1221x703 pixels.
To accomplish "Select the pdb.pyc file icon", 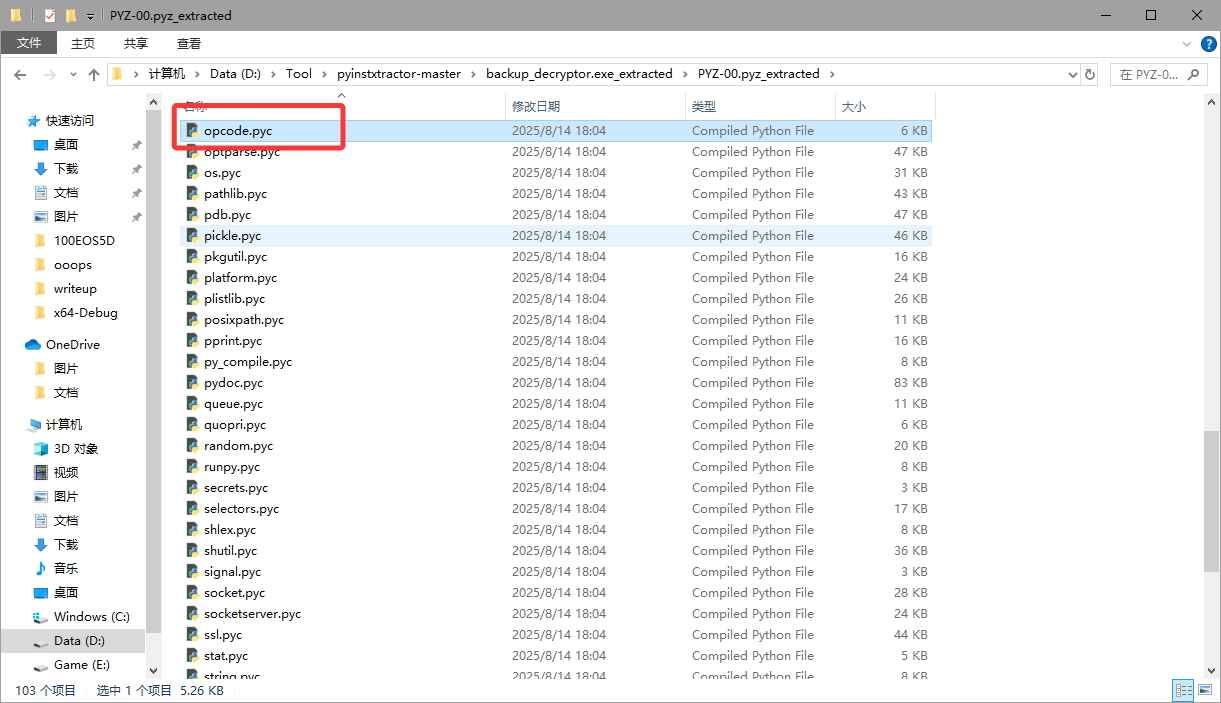I will pos(193,215).
